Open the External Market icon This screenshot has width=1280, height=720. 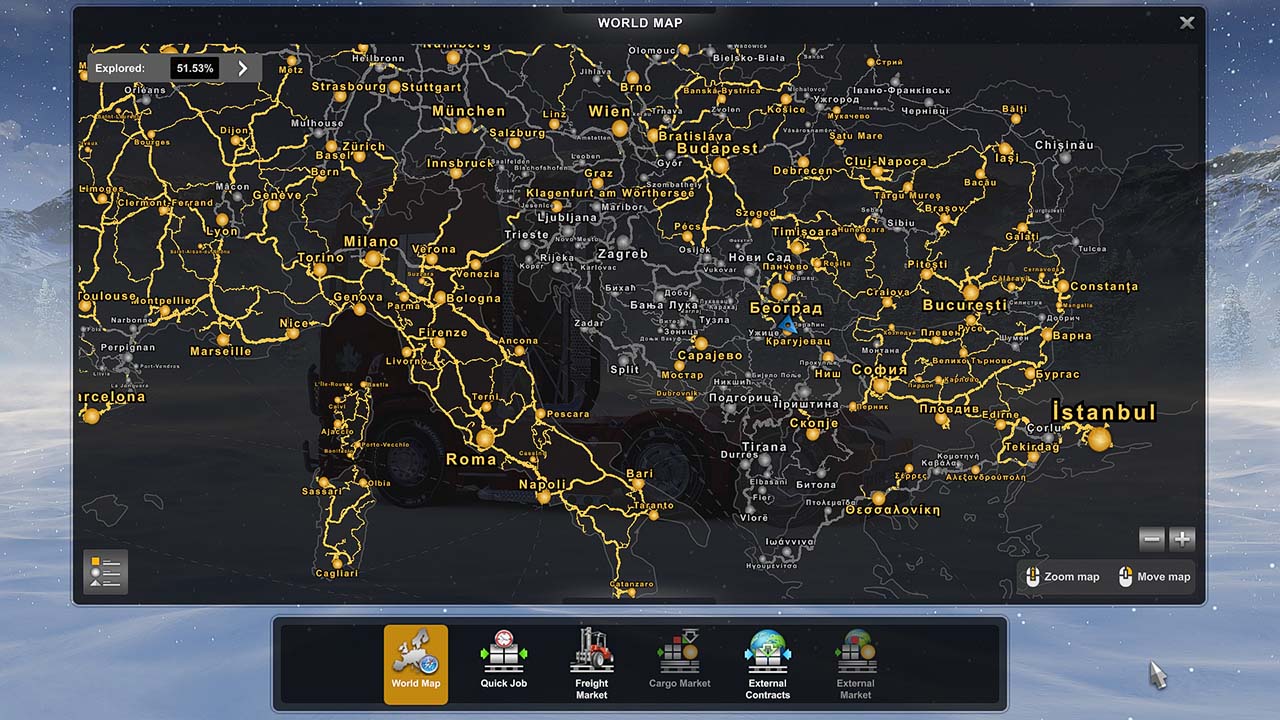tap(855, 664)
